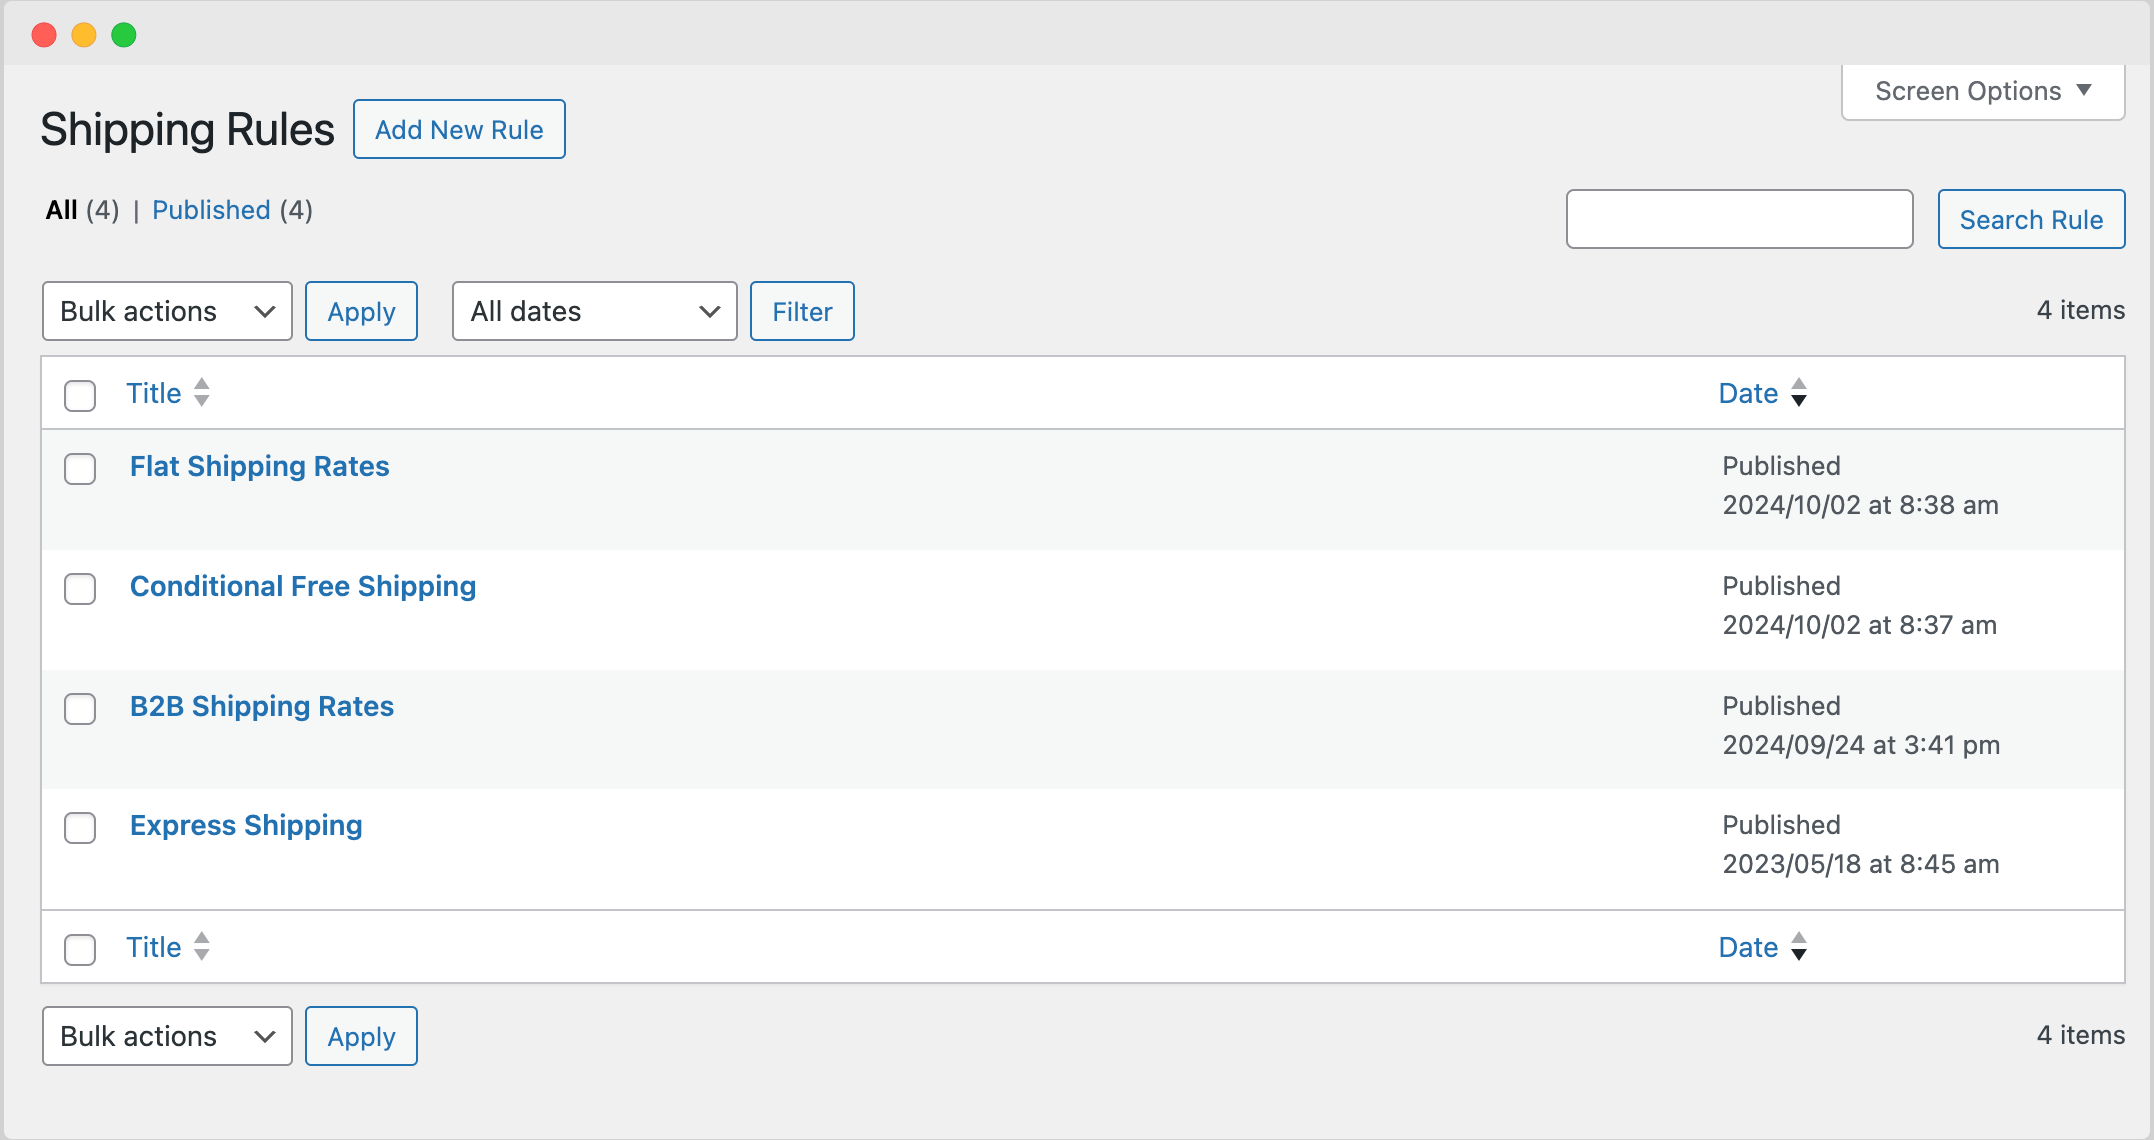2154x1140 pixels.
Task: Open the All dates filter dropdown
Action: point(594,311)
